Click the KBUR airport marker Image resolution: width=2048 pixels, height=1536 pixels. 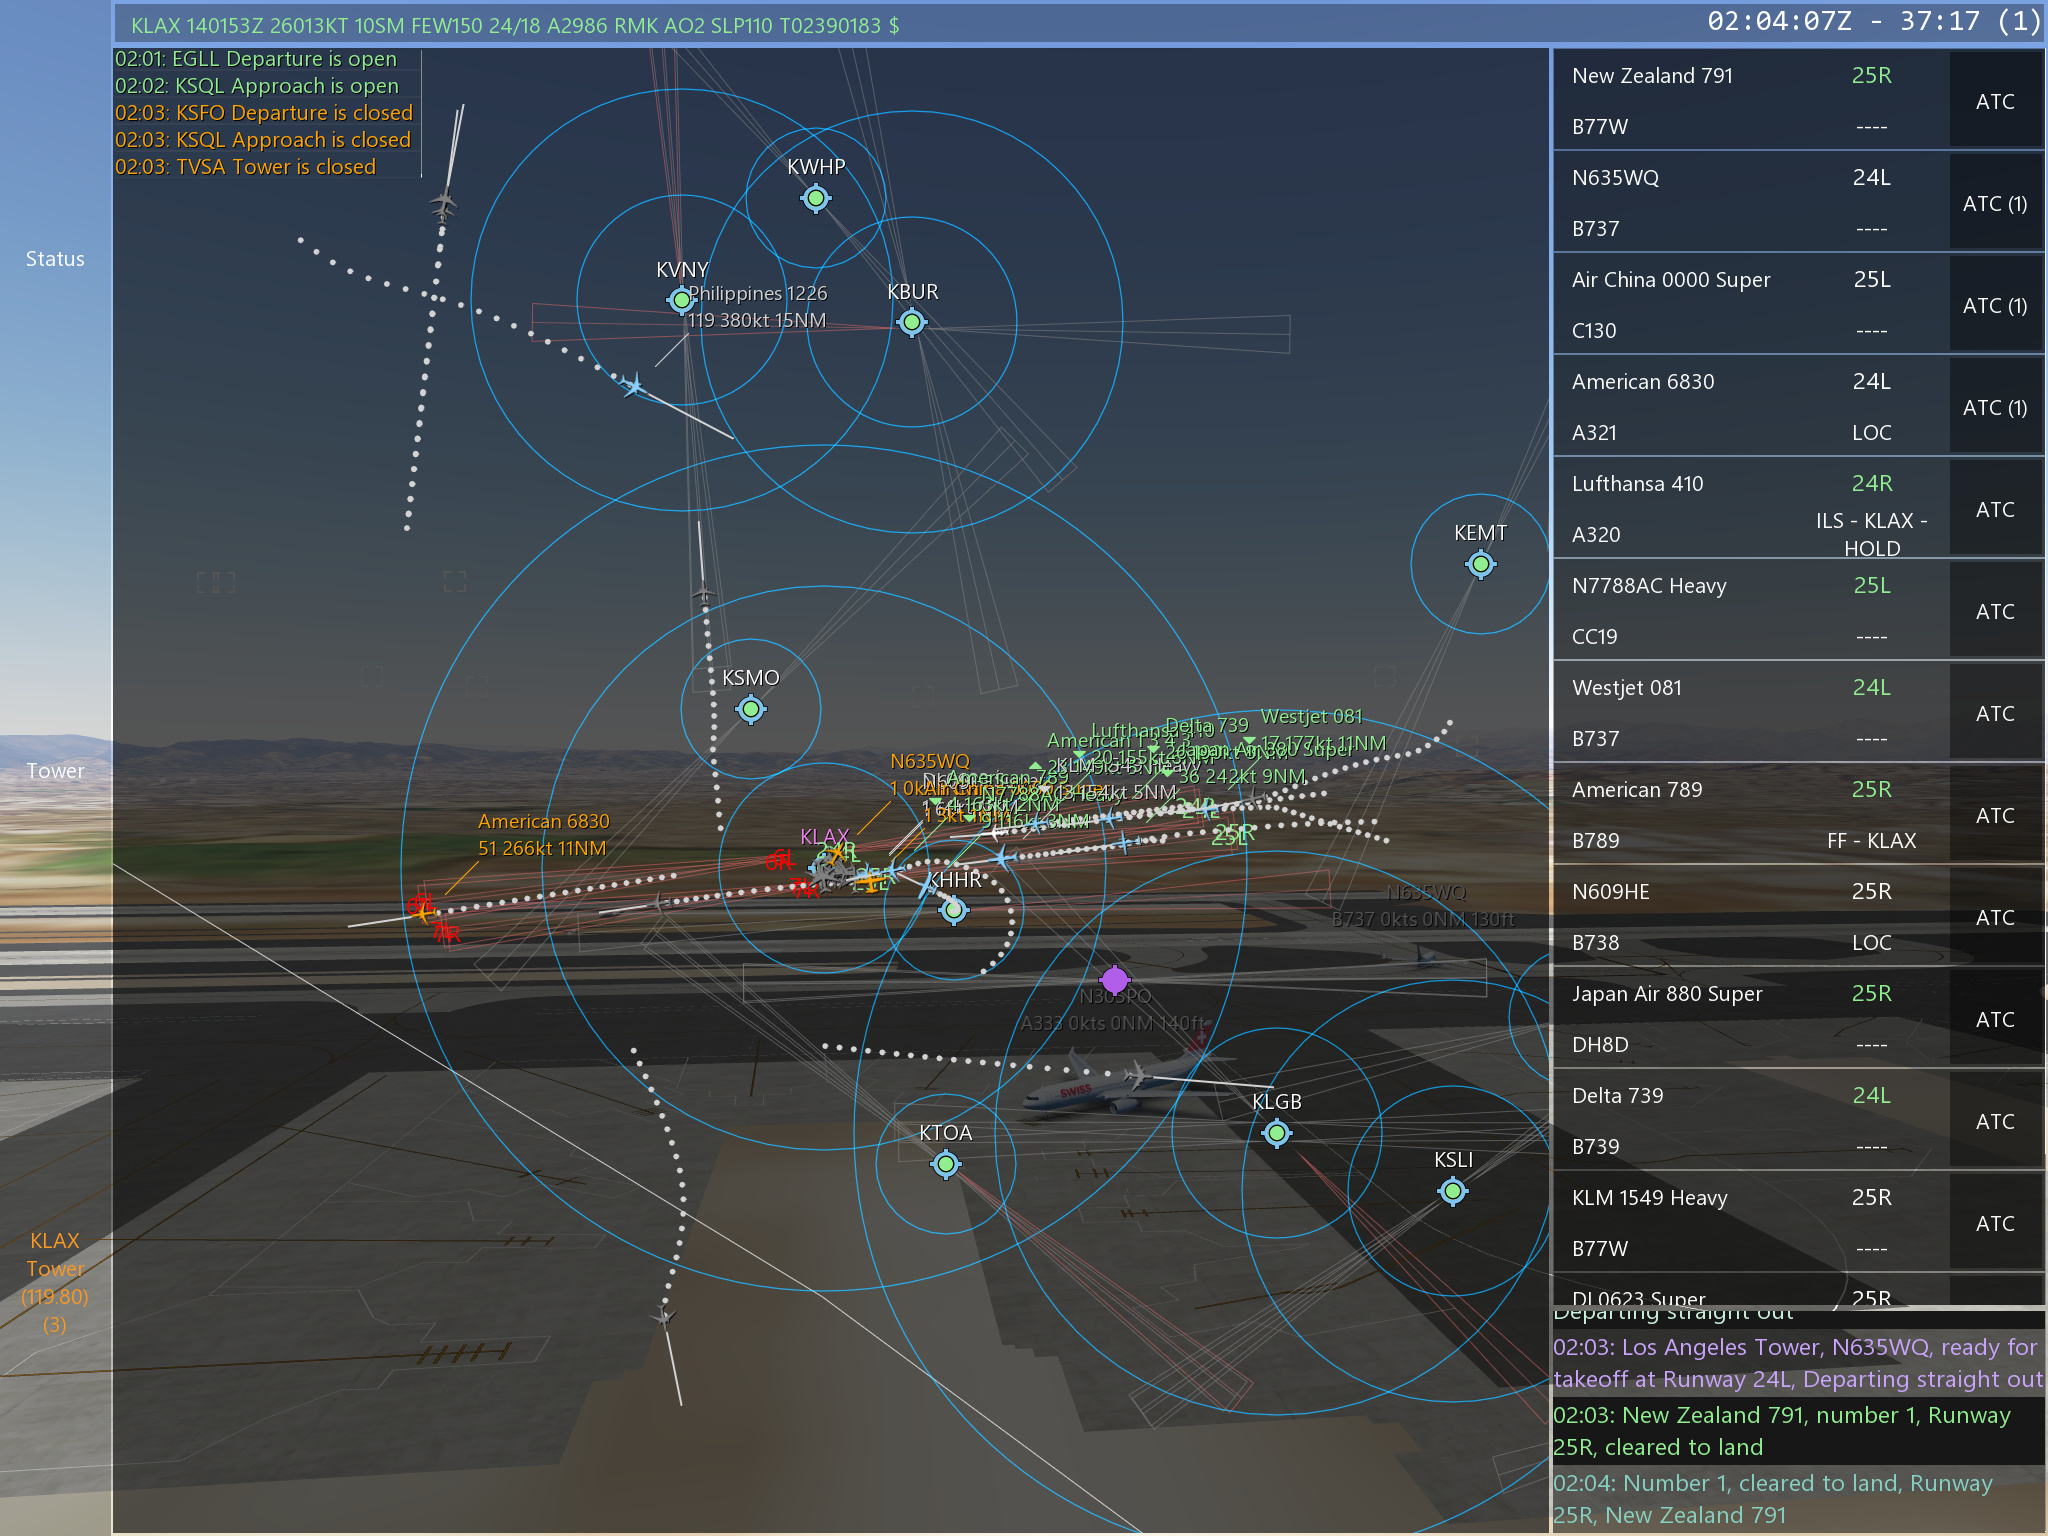(911, 323)
